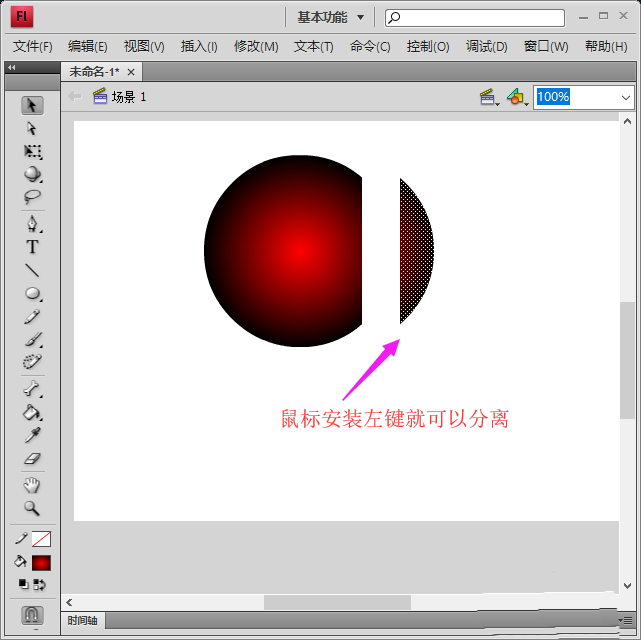The image size is (641, 640).
Task: Click the stroke color pencil icon
Action: [21, 539]
